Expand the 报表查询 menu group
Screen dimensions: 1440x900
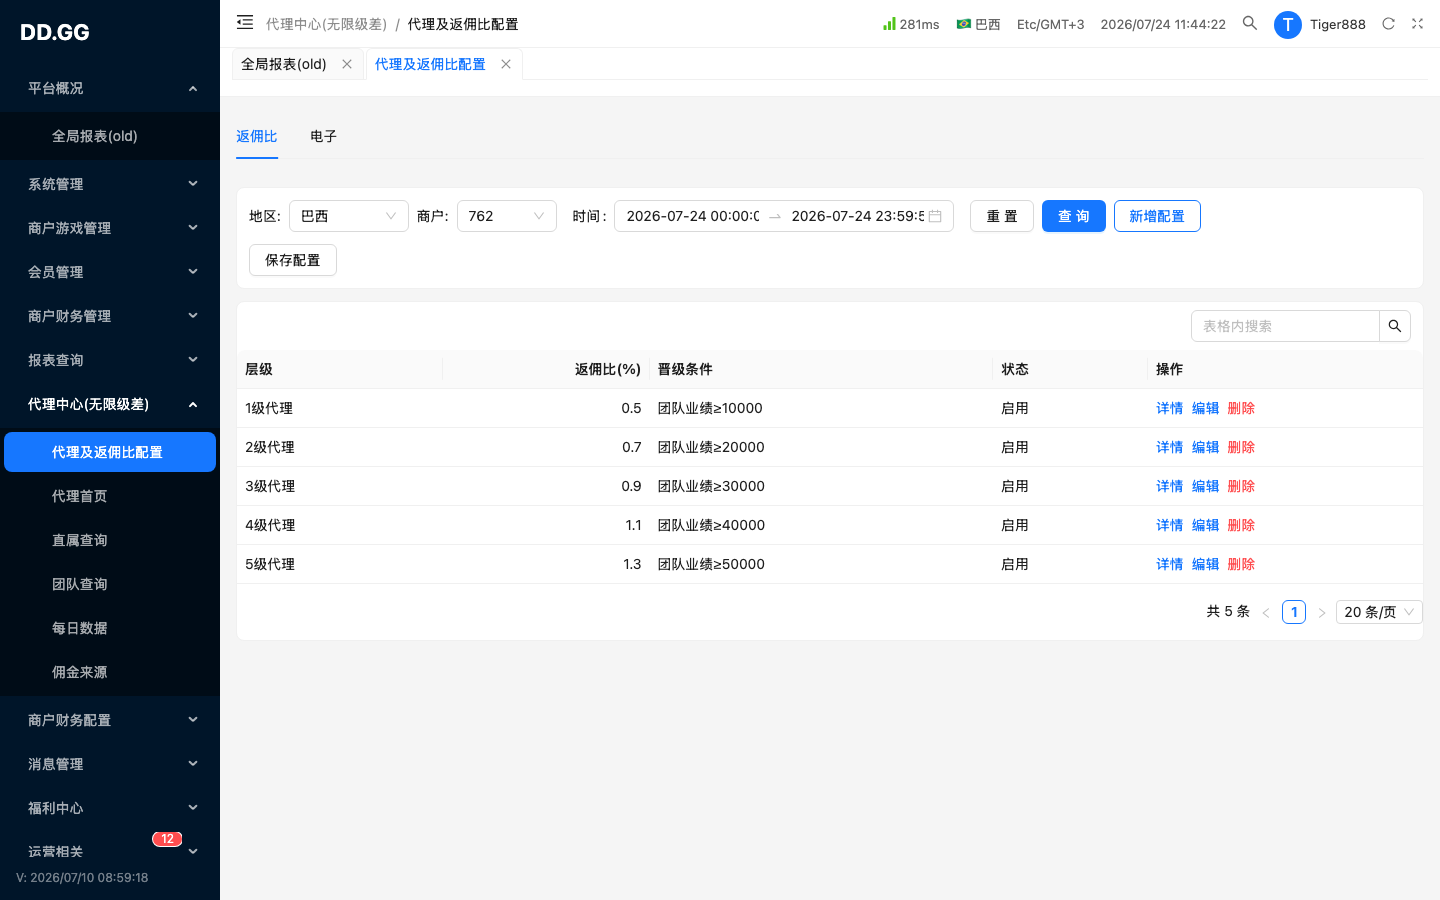110,360
